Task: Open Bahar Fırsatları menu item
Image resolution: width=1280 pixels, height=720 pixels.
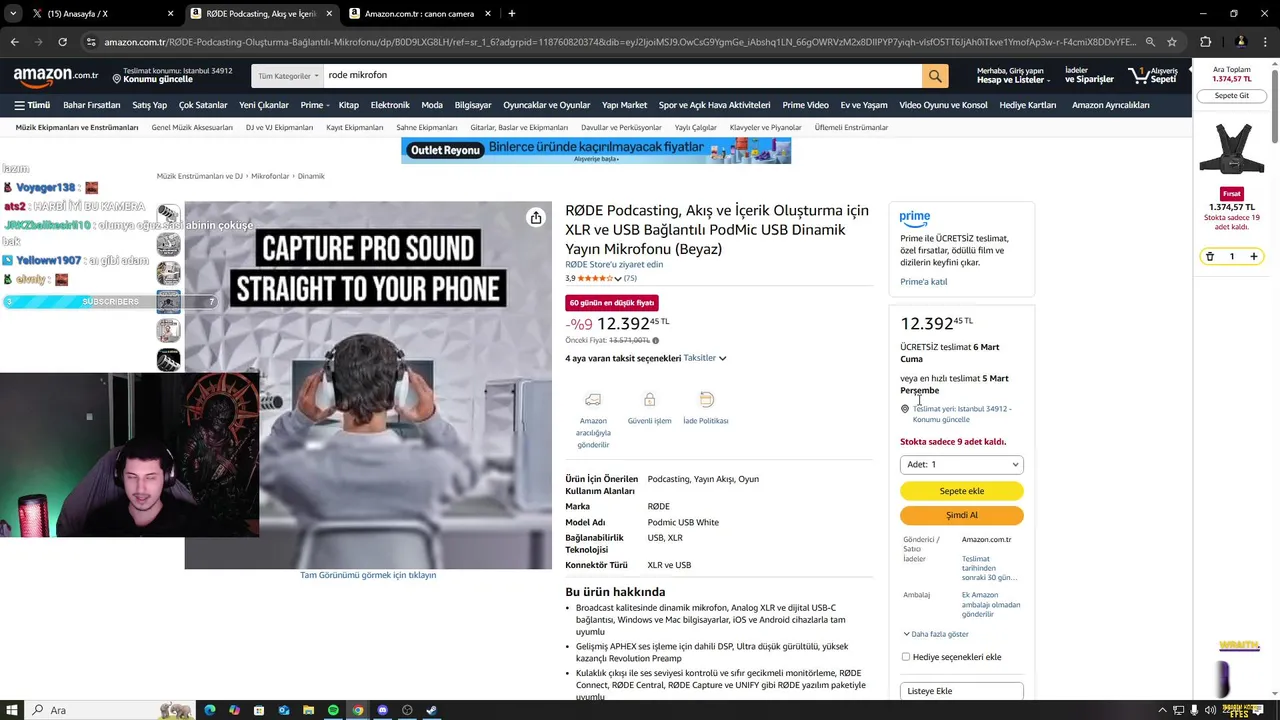Action: click(x=91, y=105)
